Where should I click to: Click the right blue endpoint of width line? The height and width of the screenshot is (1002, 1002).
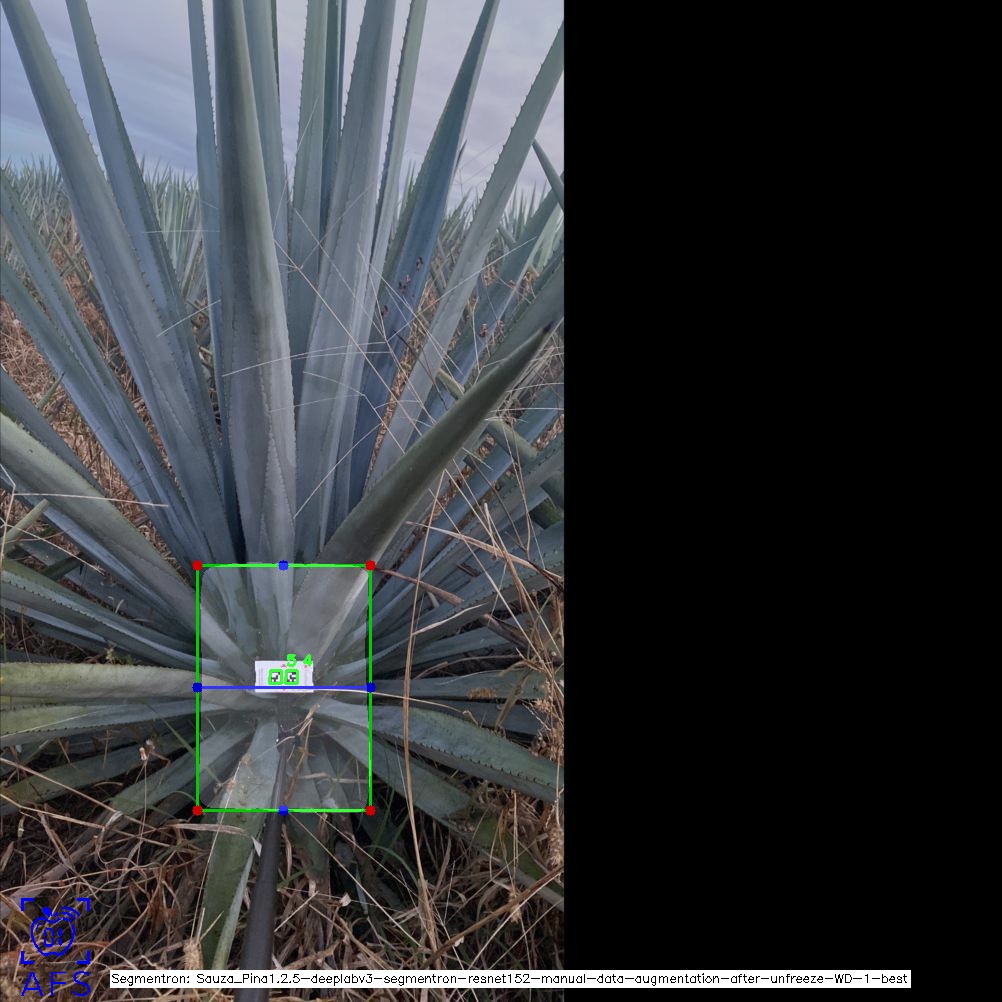coord(370,688)
